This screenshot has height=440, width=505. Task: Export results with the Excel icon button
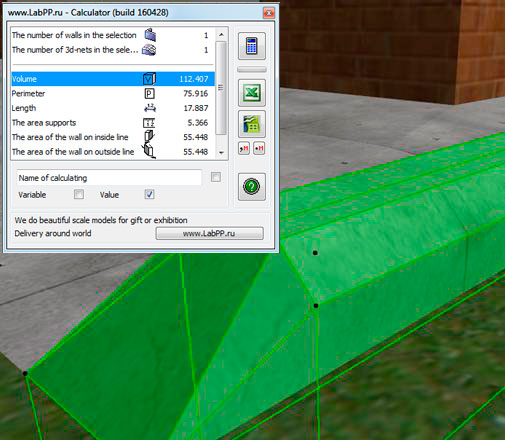(252, 93)
